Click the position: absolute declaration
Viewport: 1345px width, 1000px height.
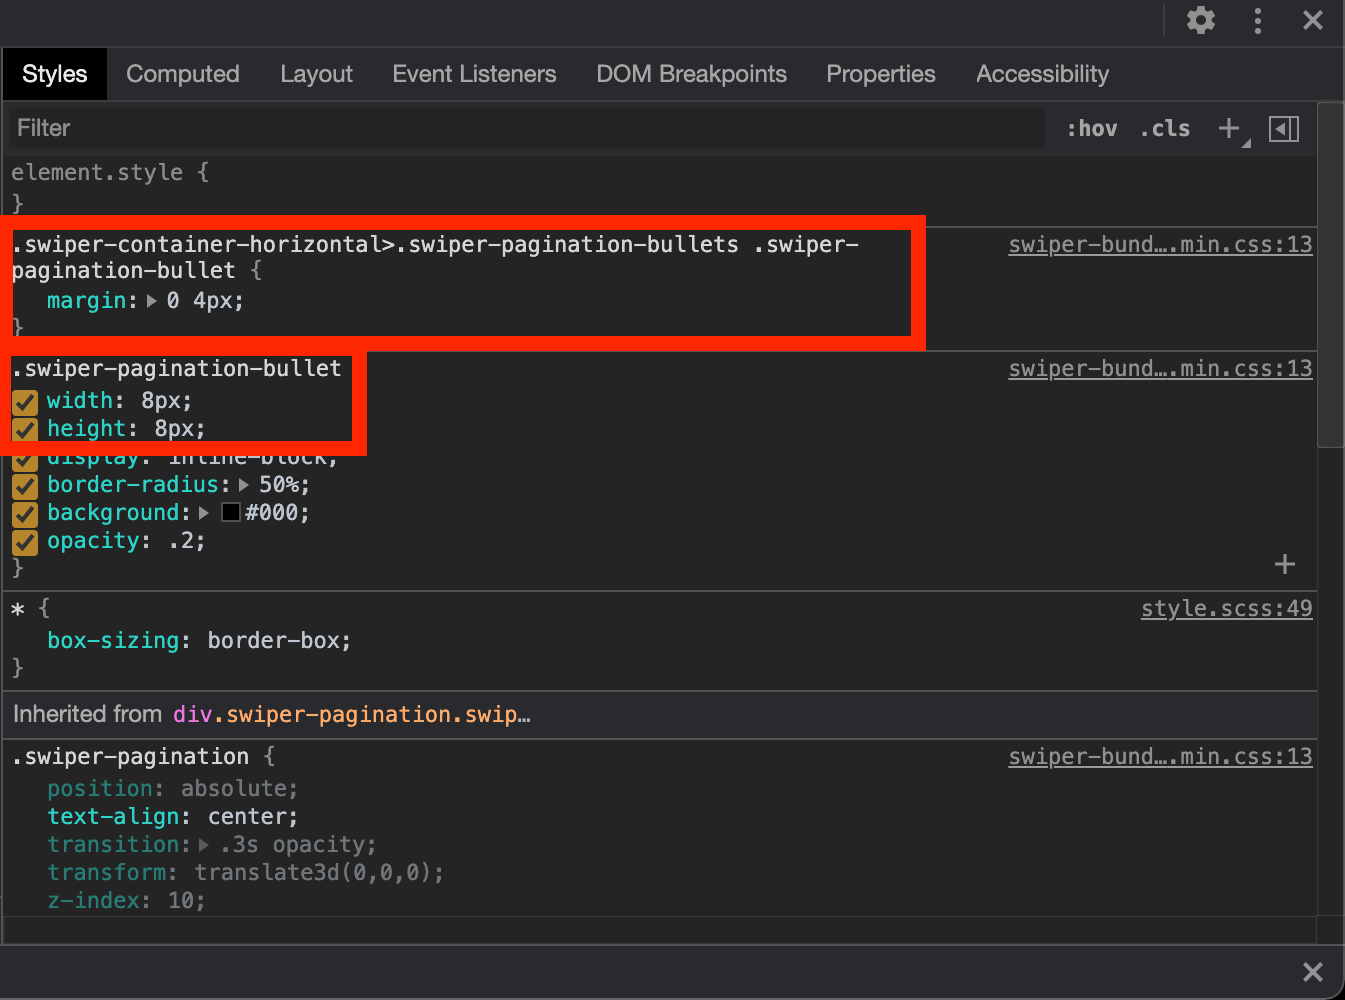[x=172, y=789]
